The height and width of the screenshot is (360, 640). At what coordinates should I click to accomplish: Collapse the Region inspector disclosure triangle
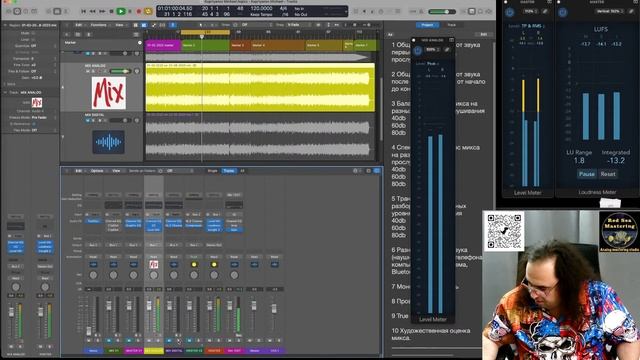pyautogui.click(x=5, y=25)
